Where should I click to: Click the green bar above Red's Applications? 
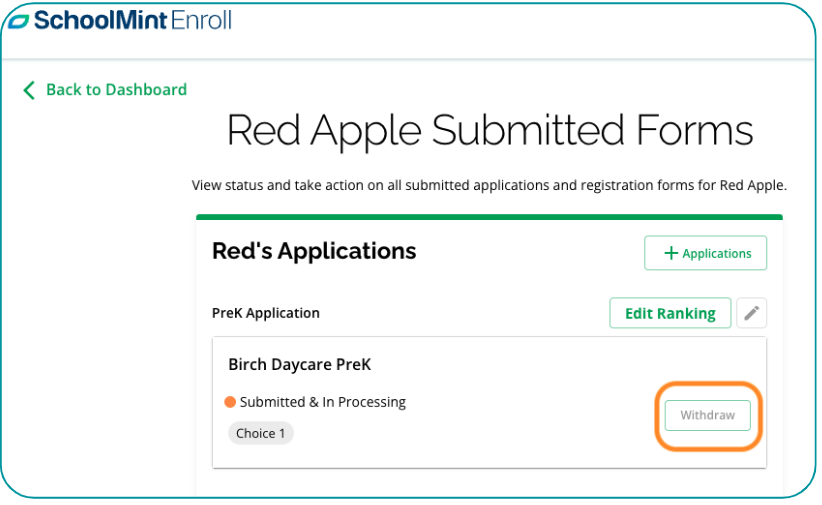pyautogui.click(x=489, y=216)
